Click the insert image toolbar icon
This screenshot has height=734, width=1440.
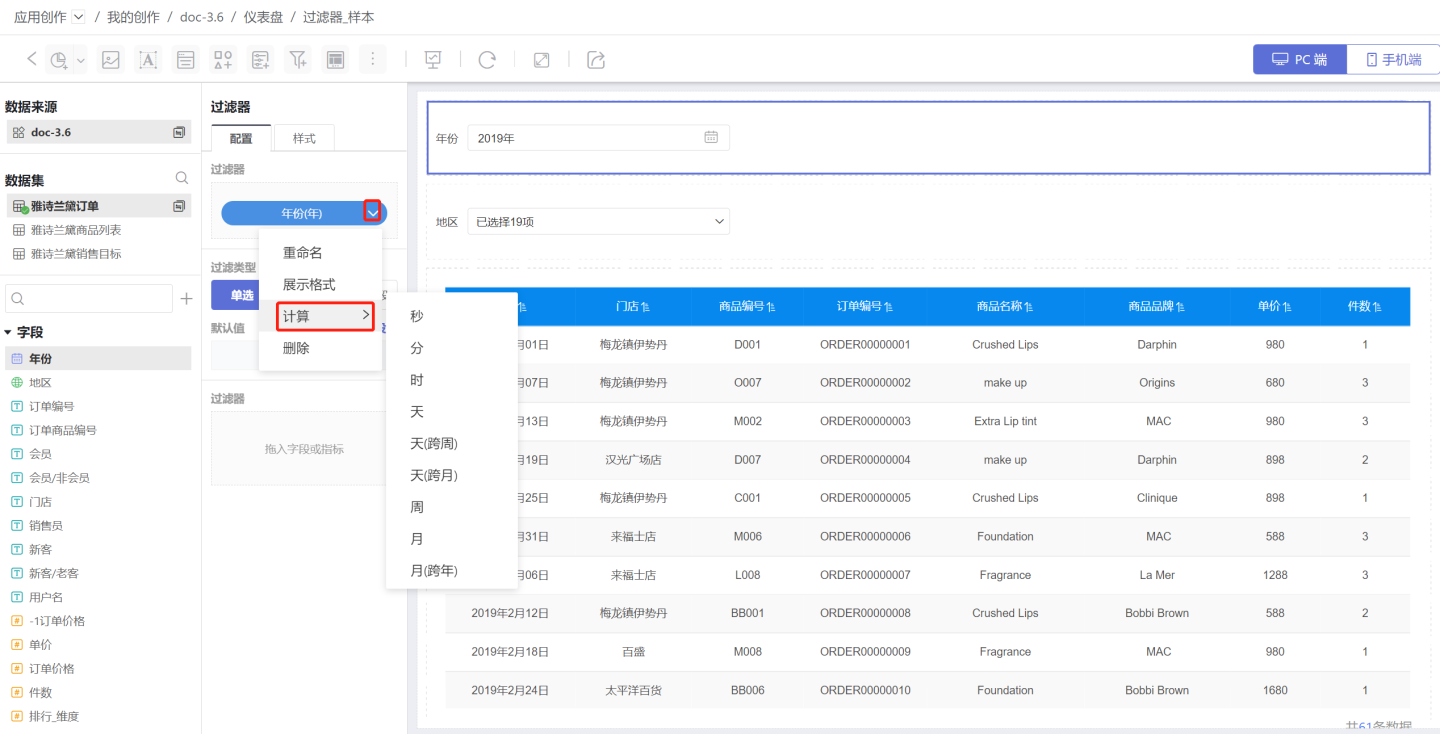(x=111, y=60)
